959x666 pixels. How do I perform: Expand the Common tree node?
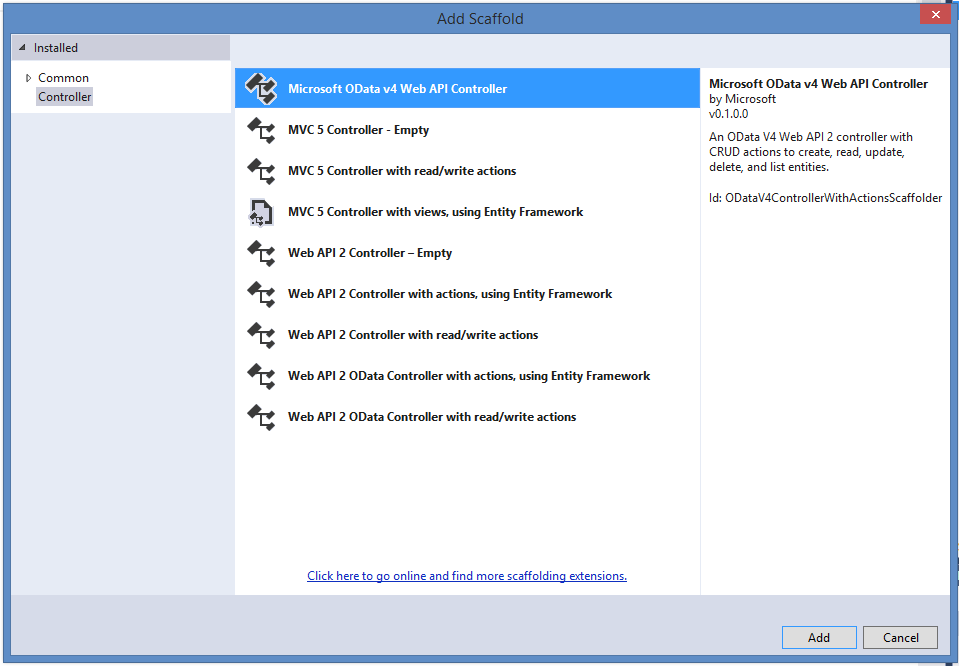[28, 78]
